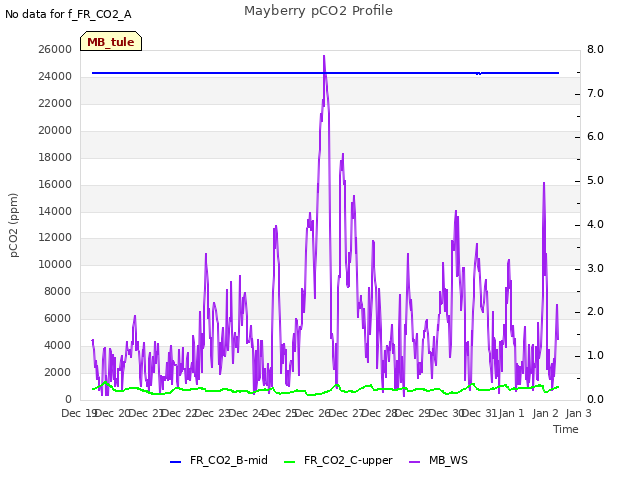Click the blue FR_CO2_B-mid legend swatch
The image size is (640, 480).
point(175,462)
